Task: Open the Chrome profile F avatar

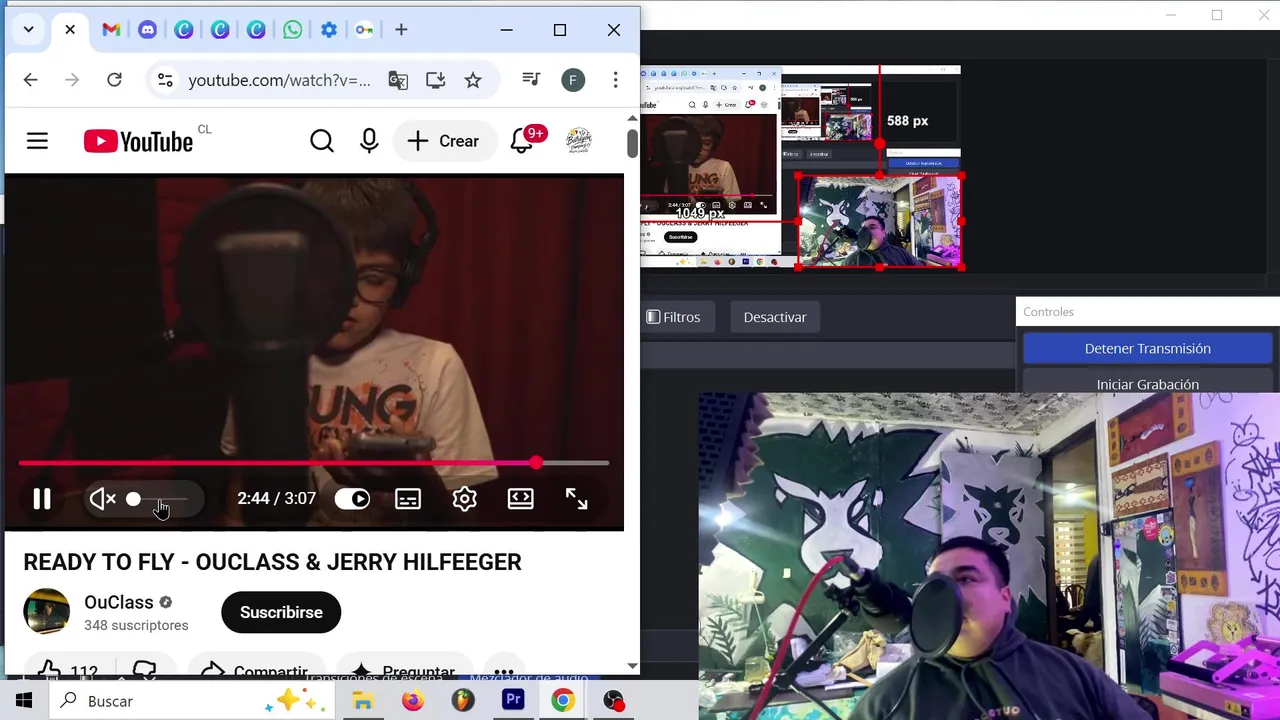Action: click(573, 80)
